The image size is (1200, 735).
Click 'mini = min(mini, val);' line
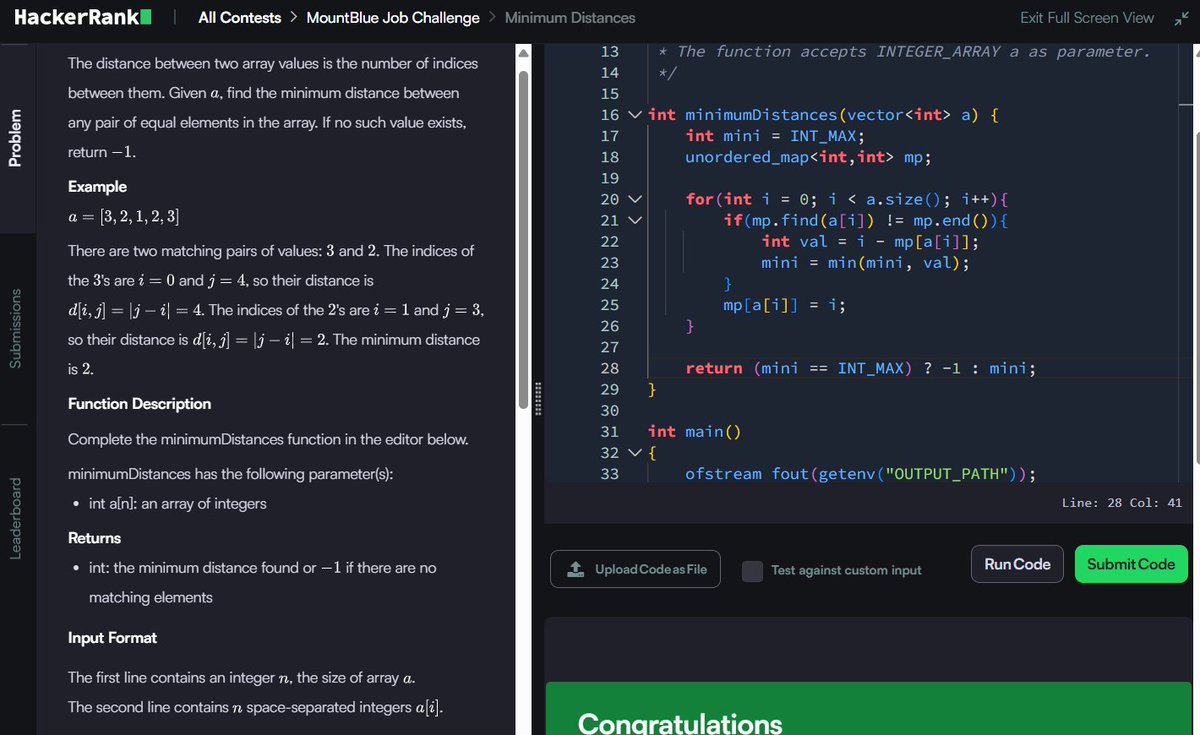865,263
